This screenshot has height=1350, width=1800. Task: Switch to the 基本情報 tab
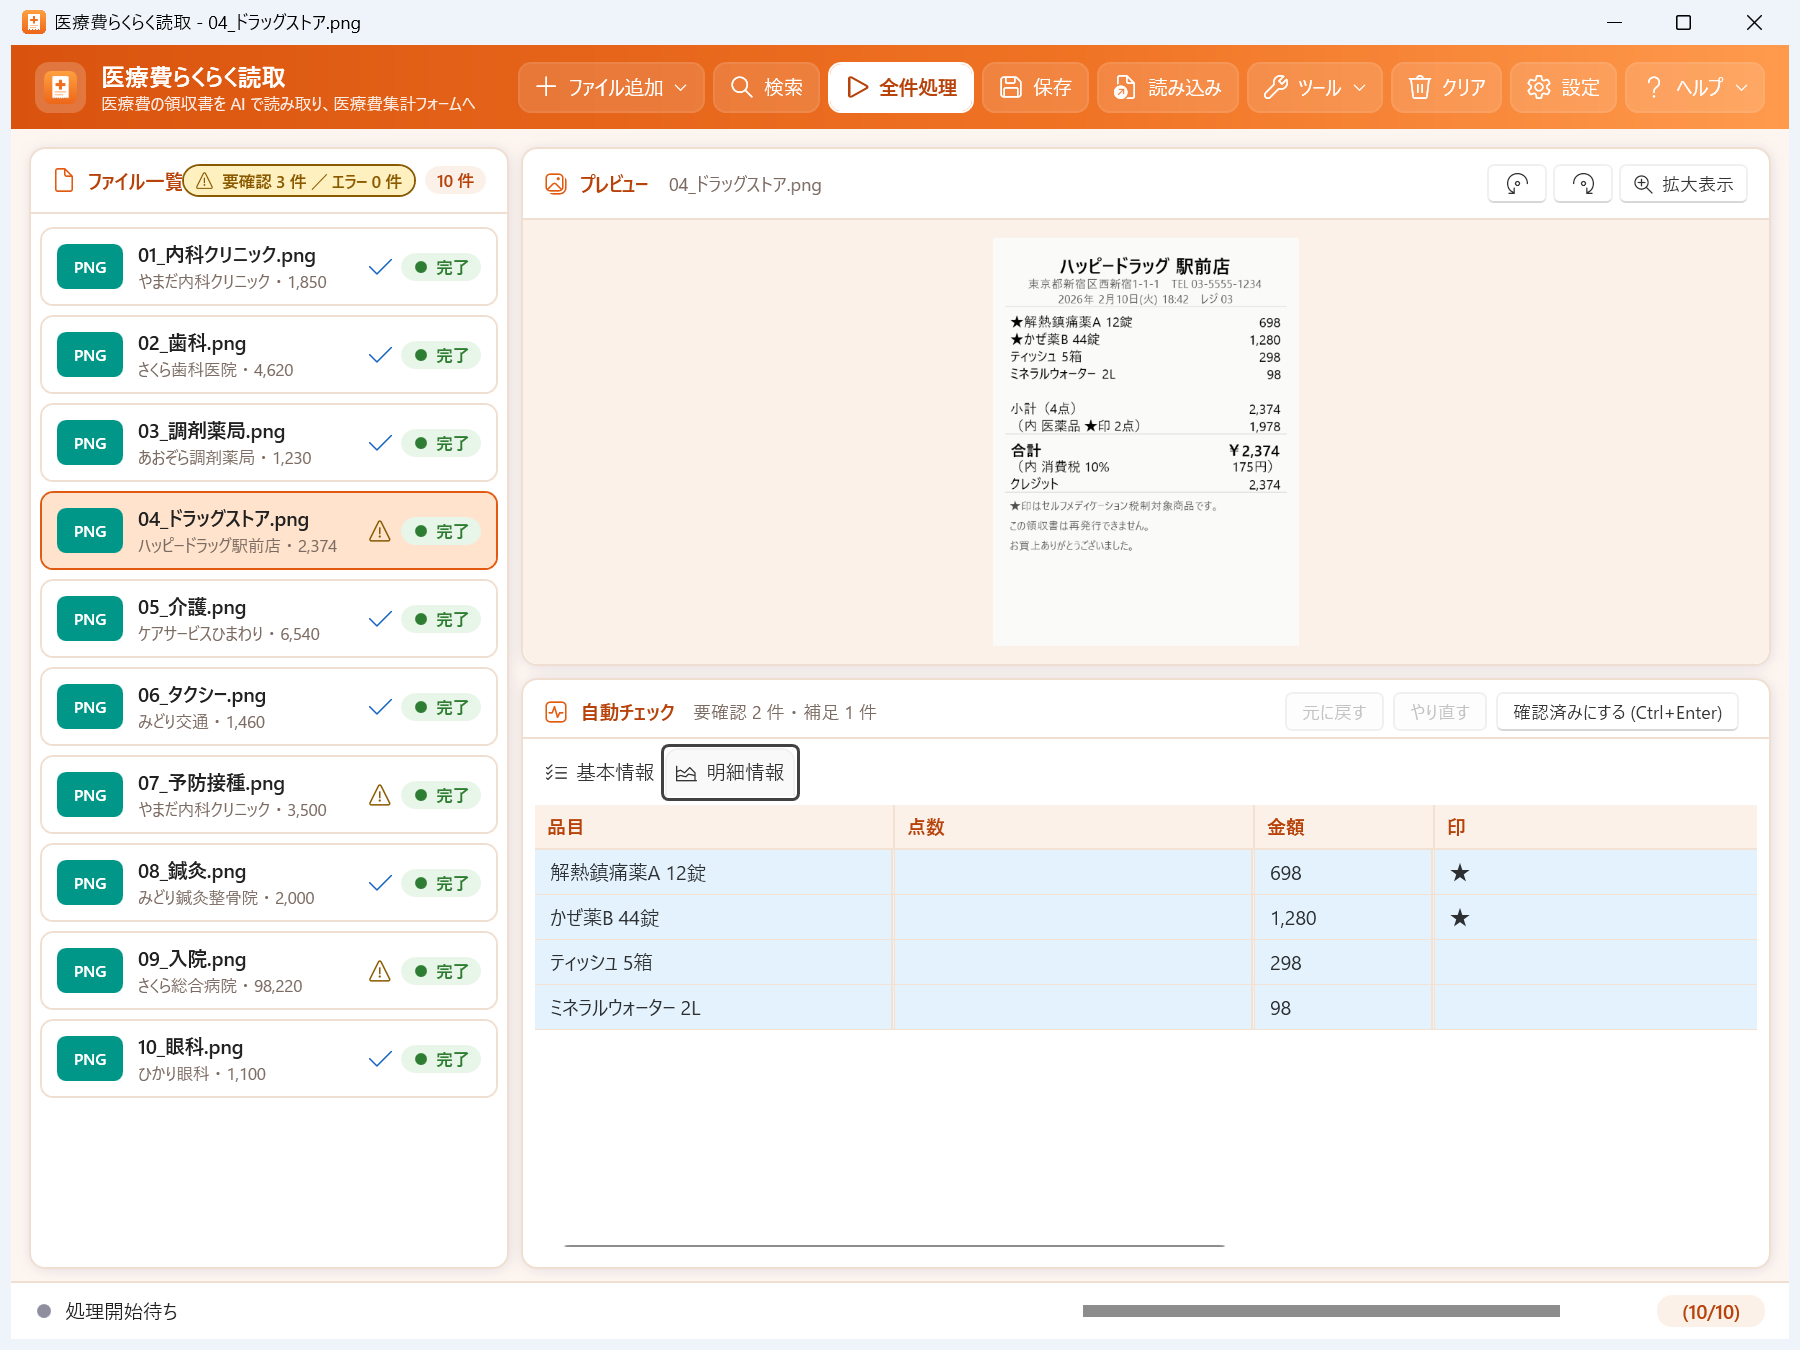599,772
